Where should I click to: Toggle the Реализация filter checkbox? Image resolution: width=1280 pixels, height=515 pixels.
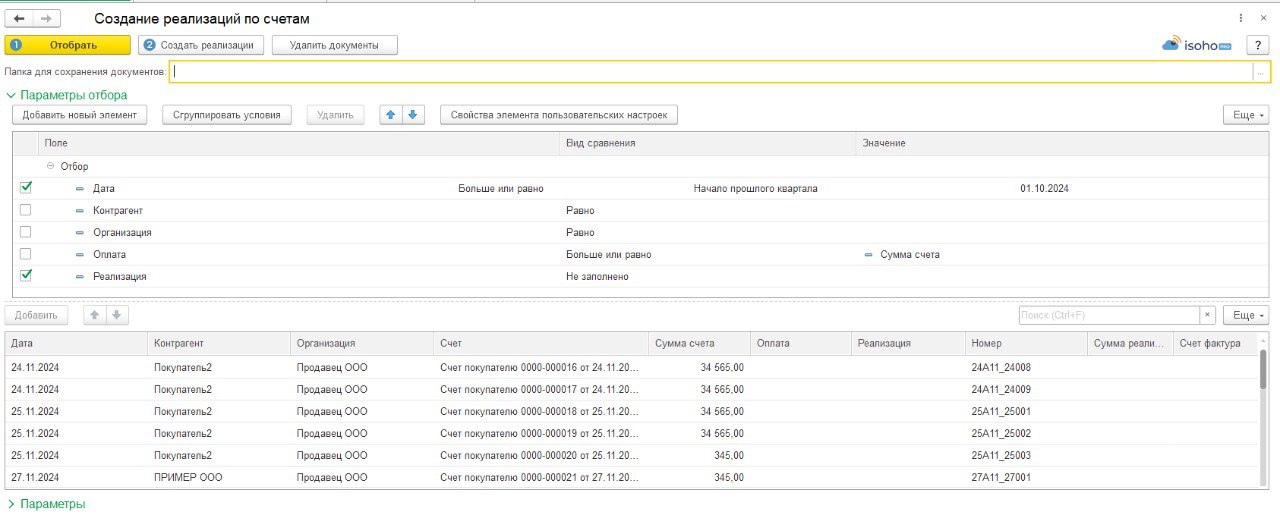pyautogui.click(x=26, y=276)
